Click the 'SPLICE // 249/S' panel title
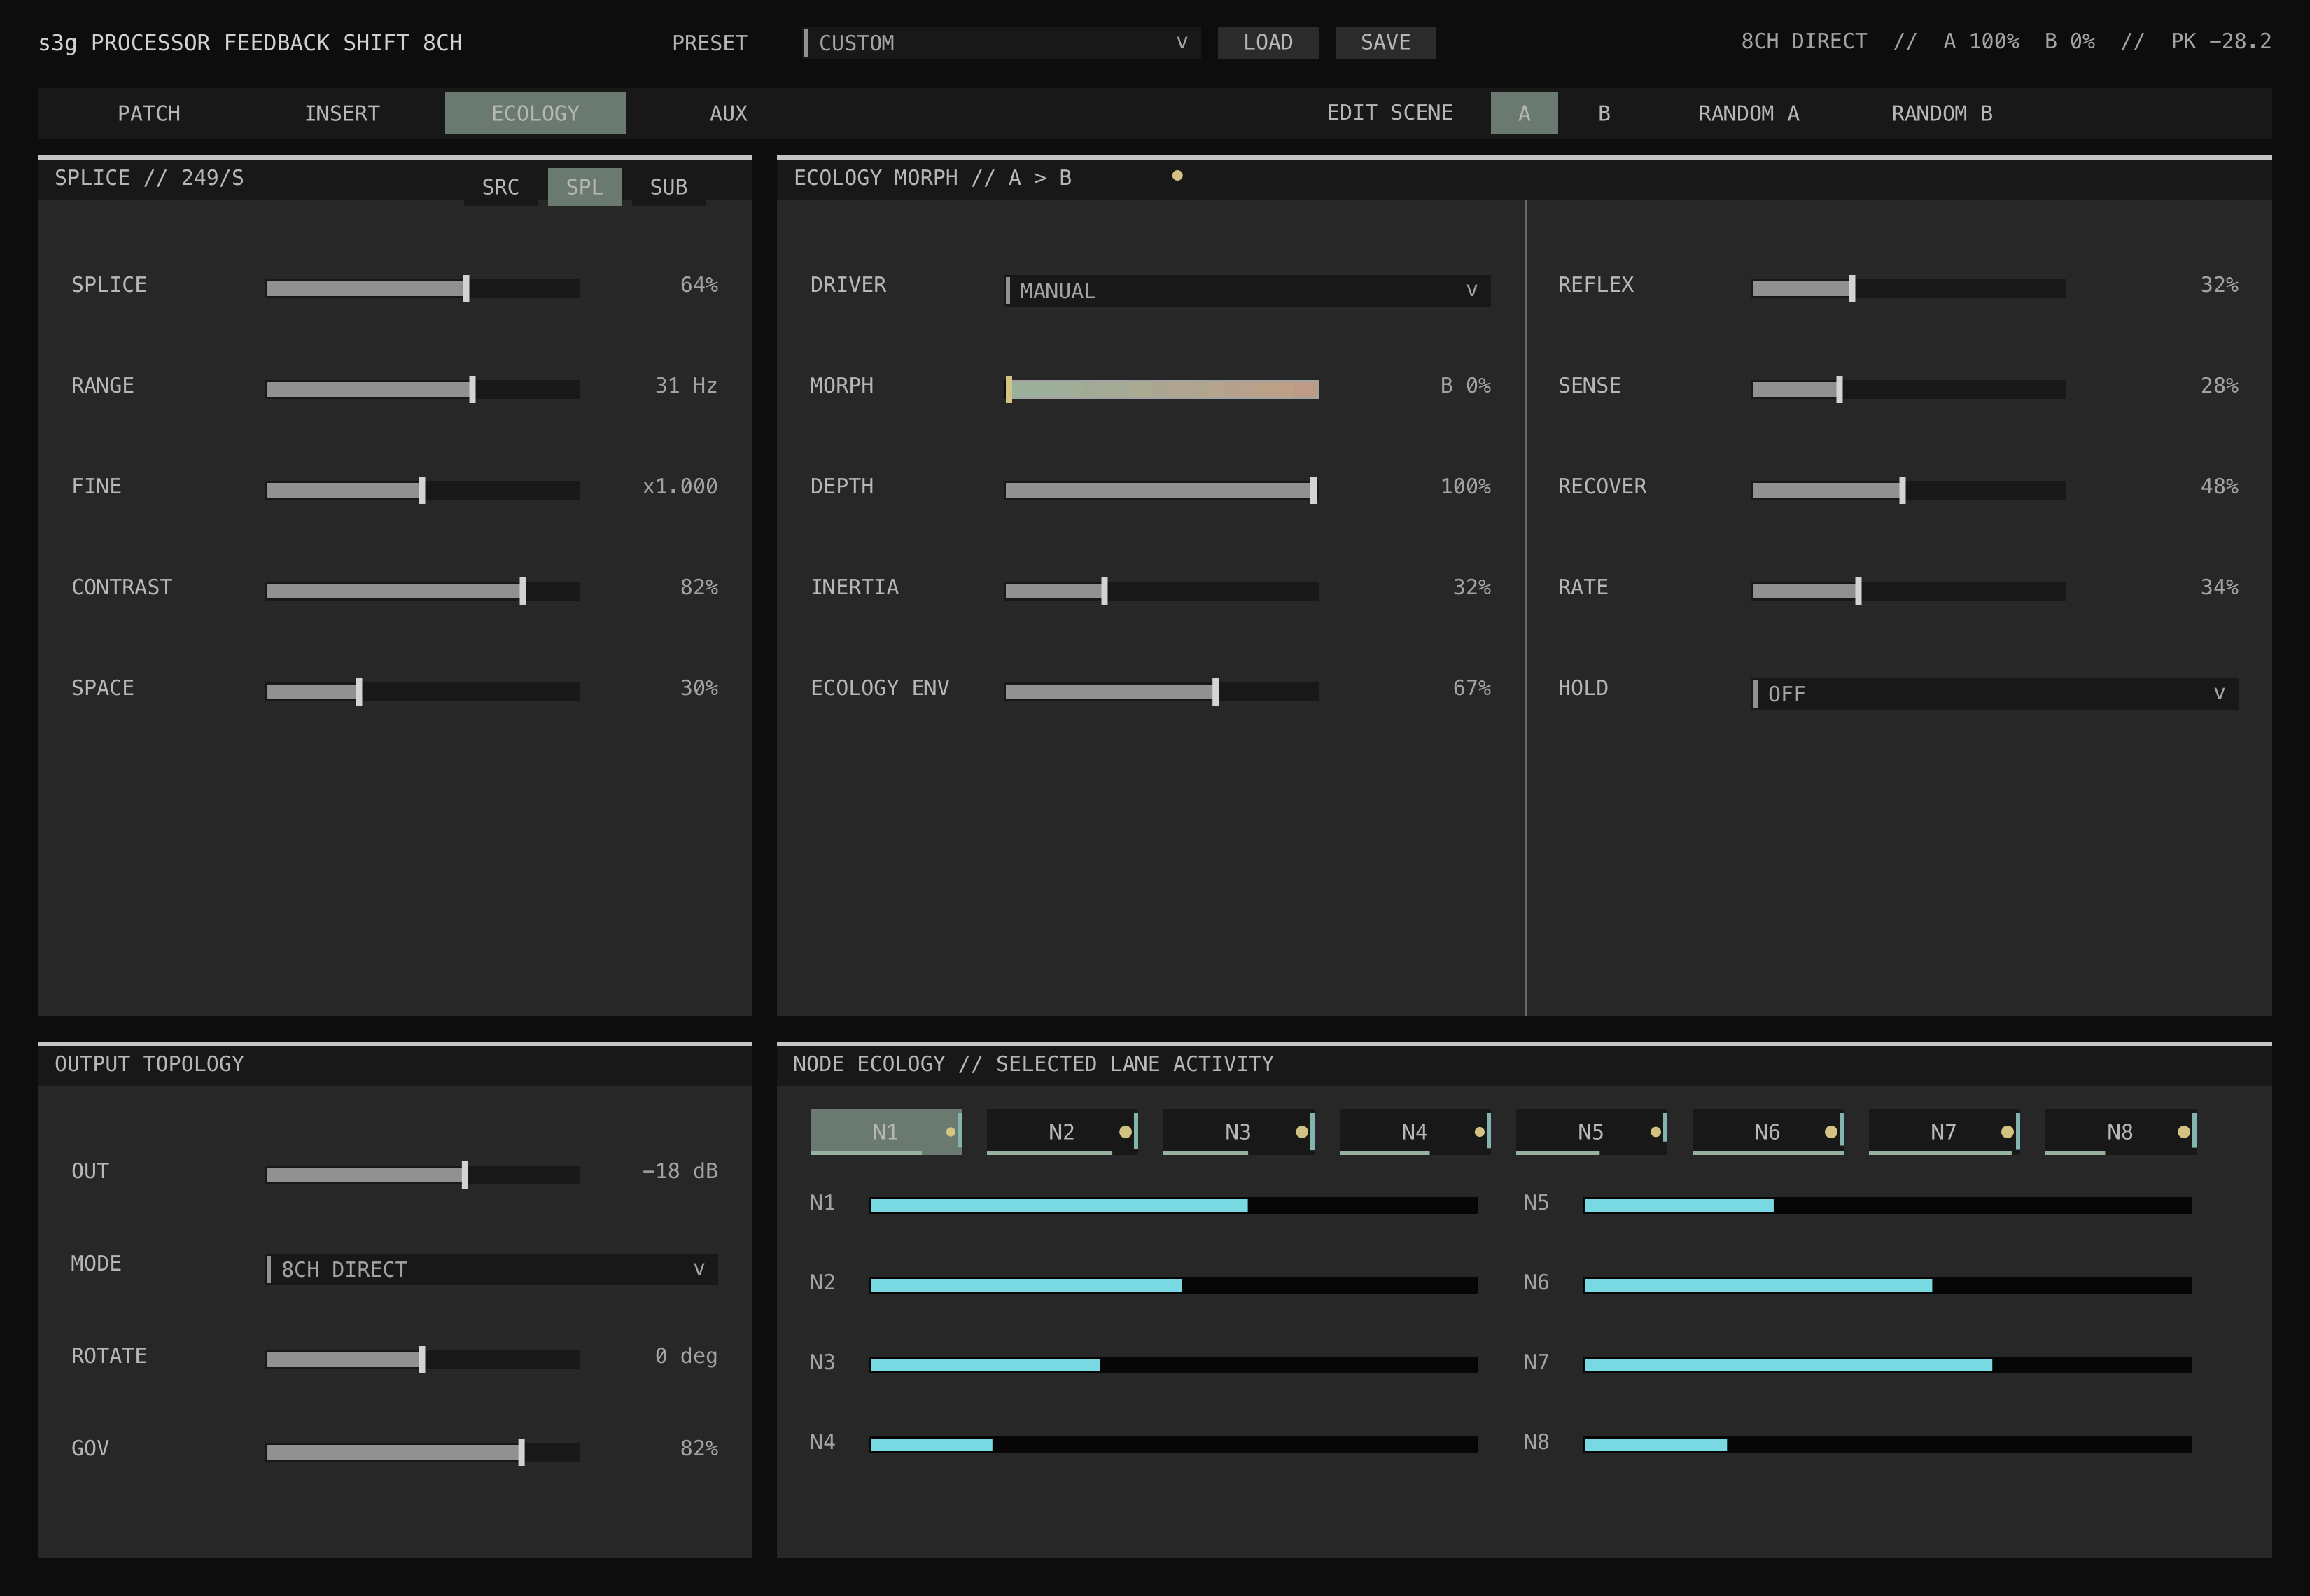Viewport: 2310px width, 1596px height. 149,178
